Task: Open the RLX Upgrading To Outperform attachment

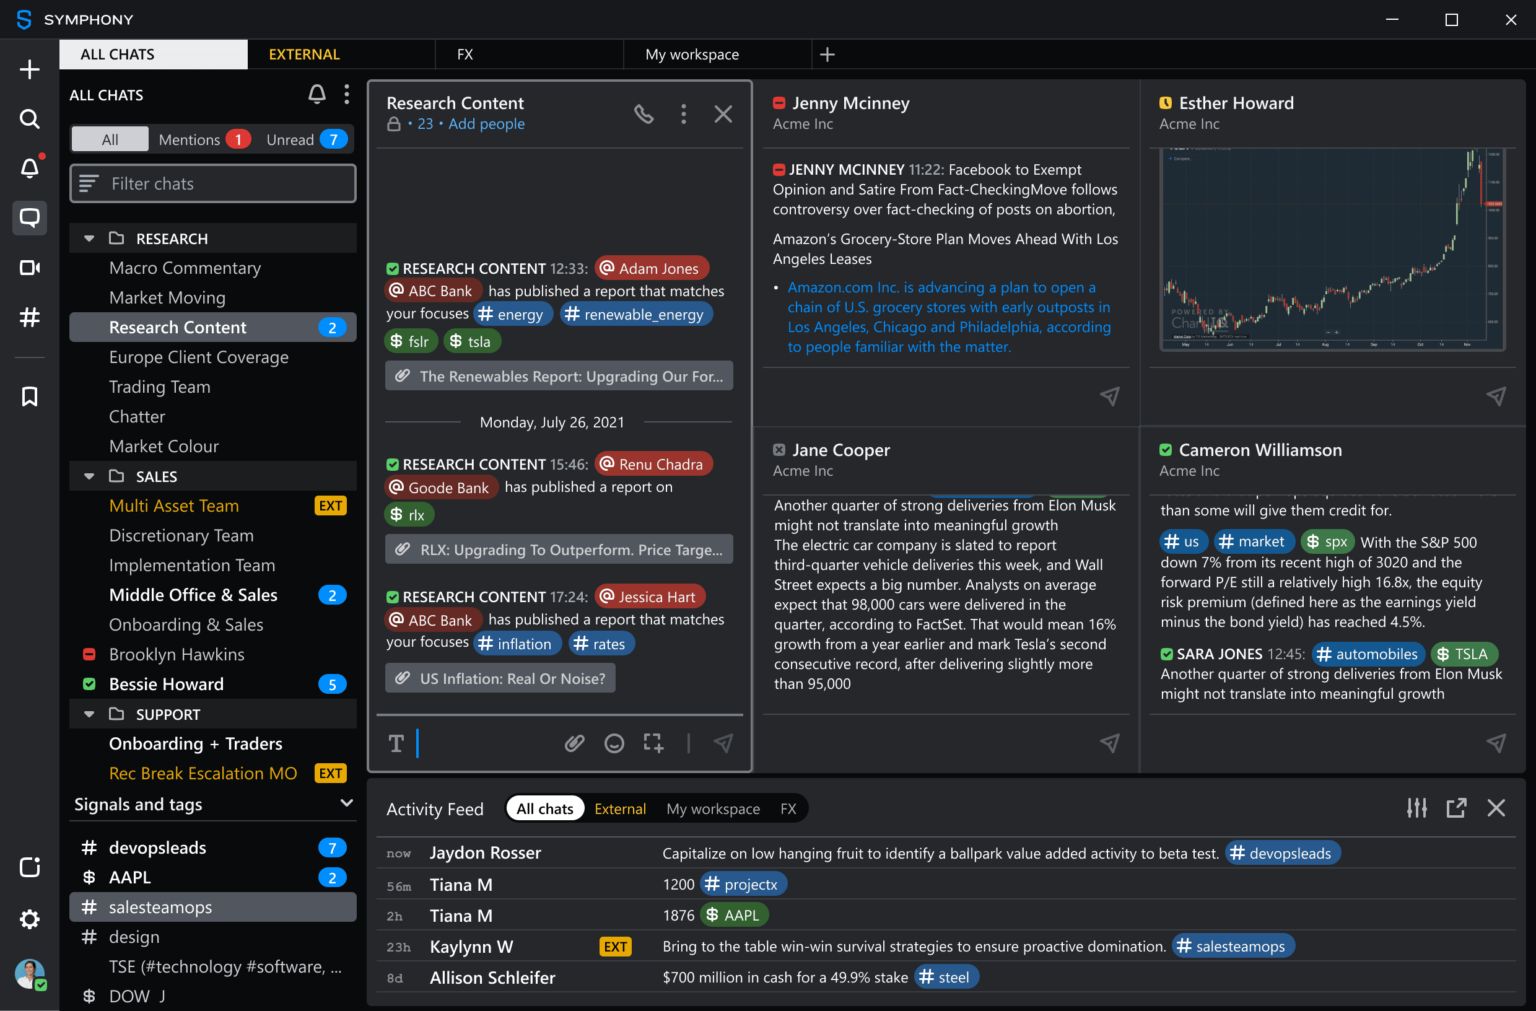Action: point(559,549)
